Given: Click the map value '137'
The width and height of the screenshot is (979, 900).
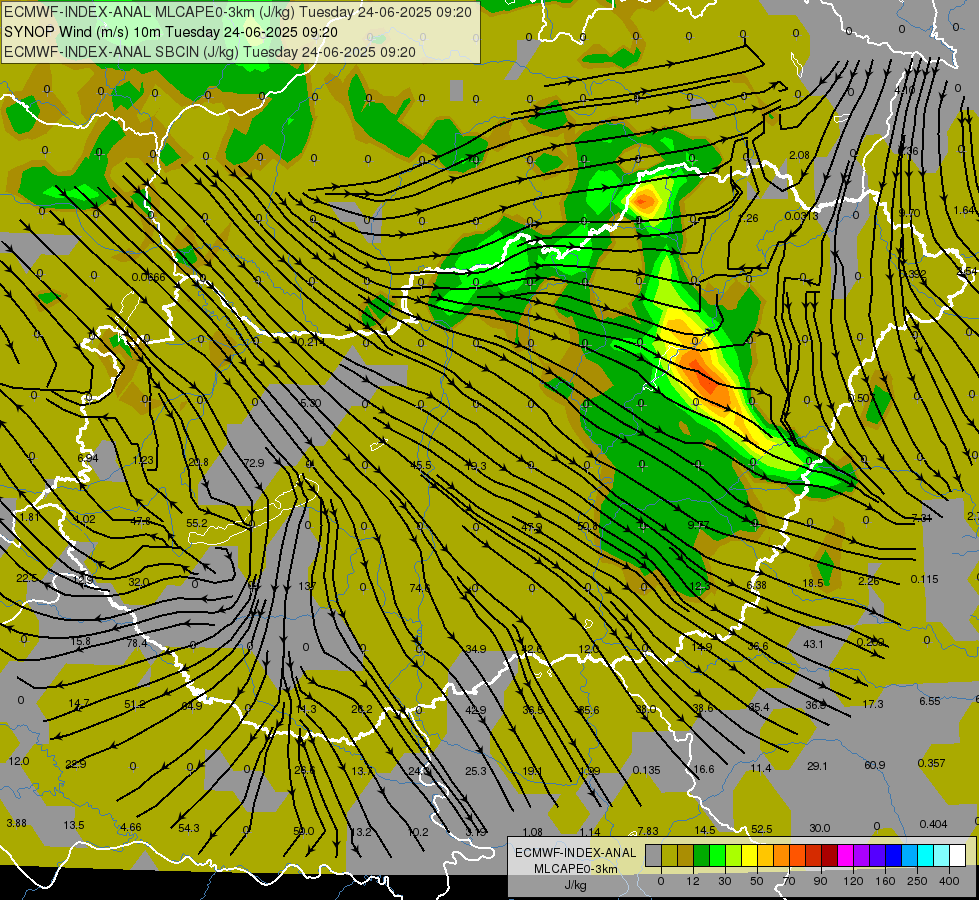Looking at the screenshot, I should coord(307,586).
